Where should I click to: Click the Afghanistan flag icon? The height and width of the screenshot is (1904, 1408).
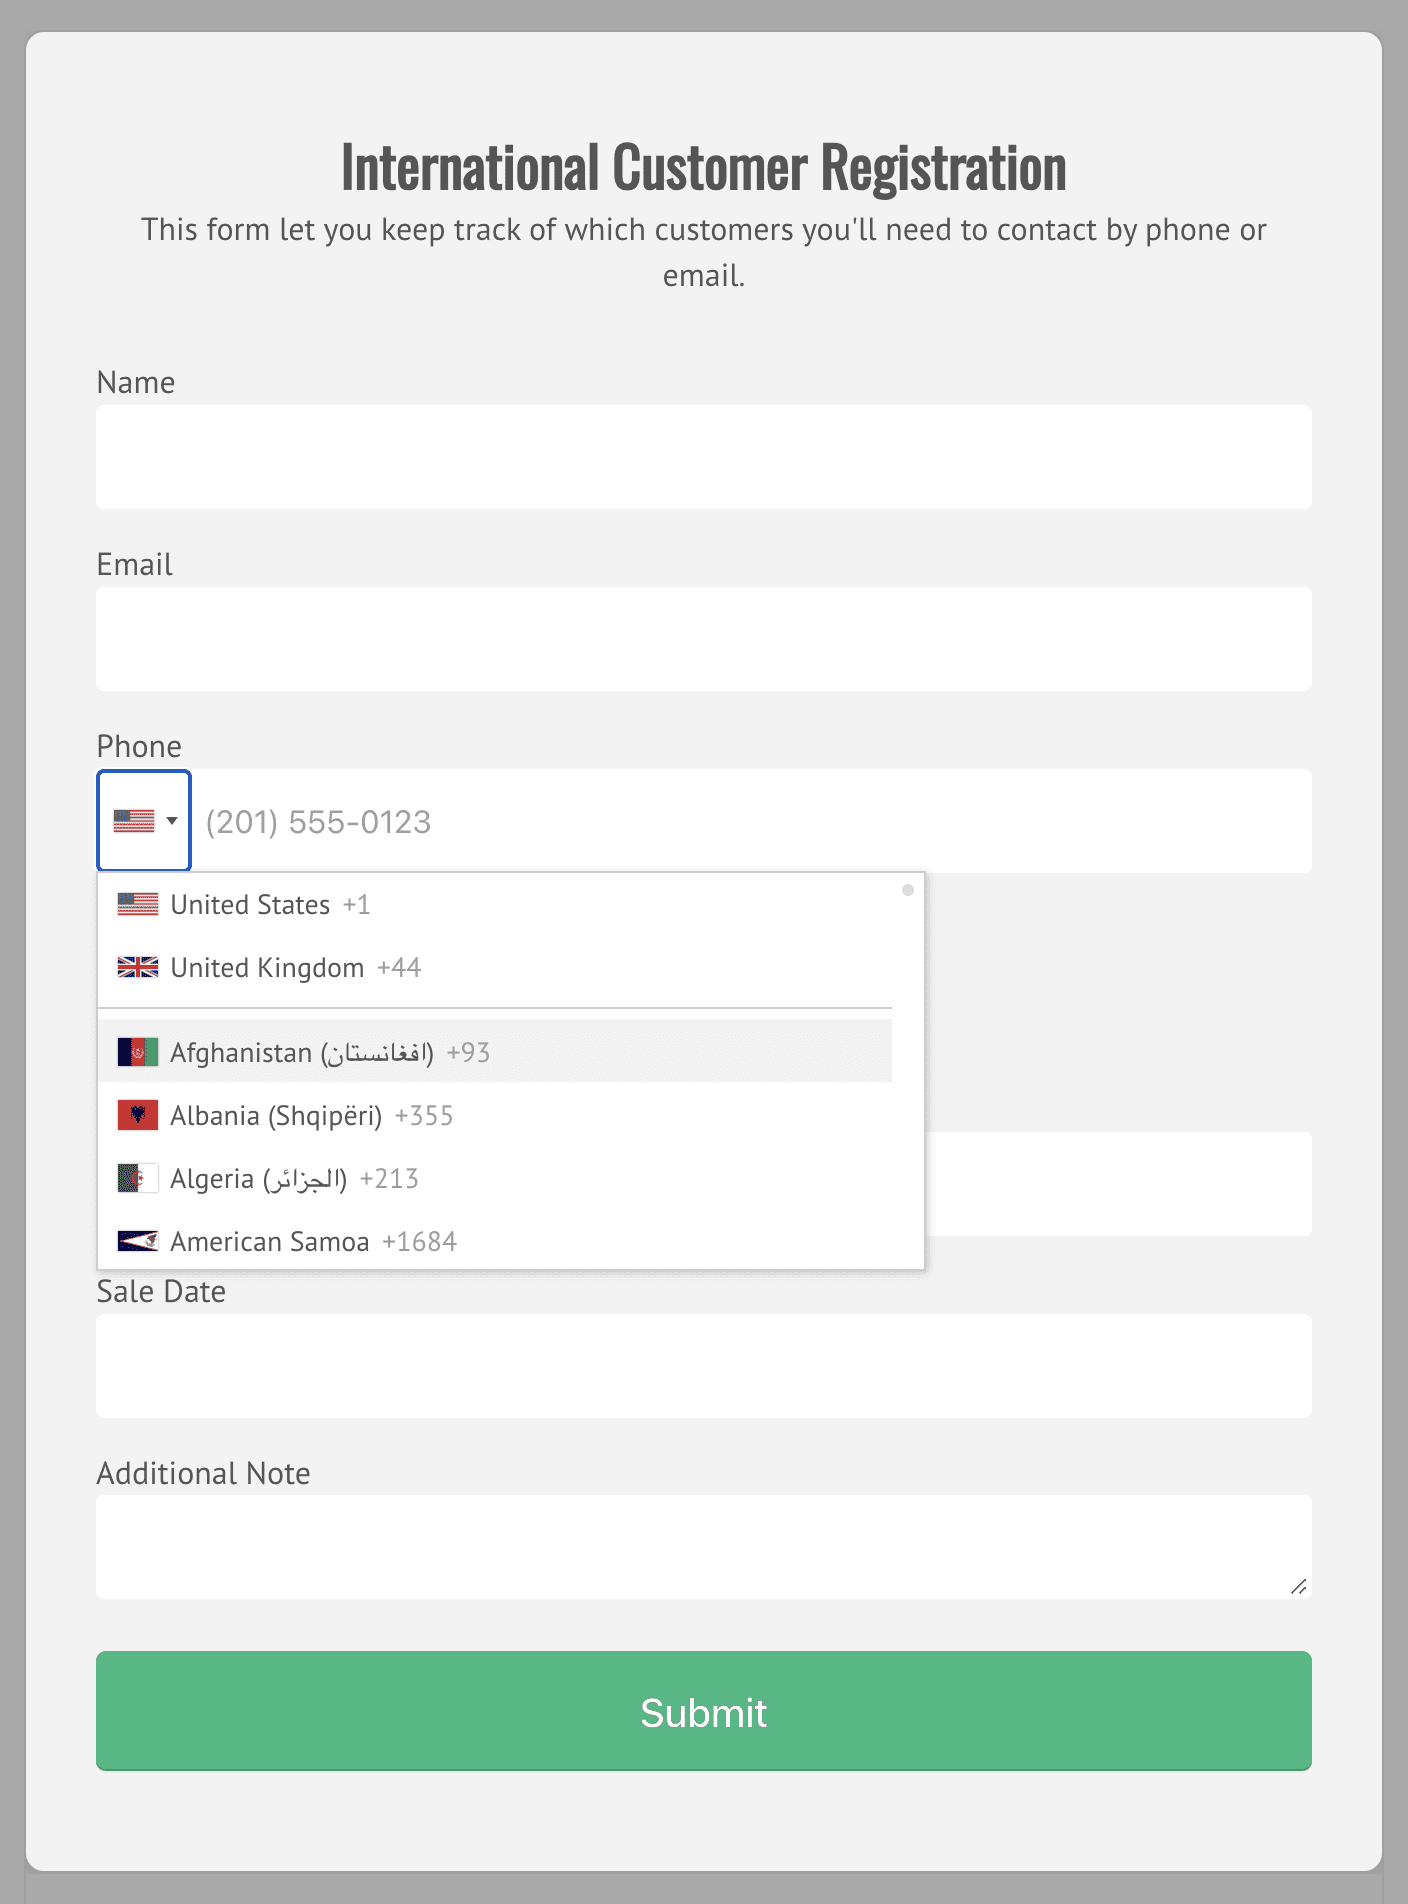coord(138,1052)
